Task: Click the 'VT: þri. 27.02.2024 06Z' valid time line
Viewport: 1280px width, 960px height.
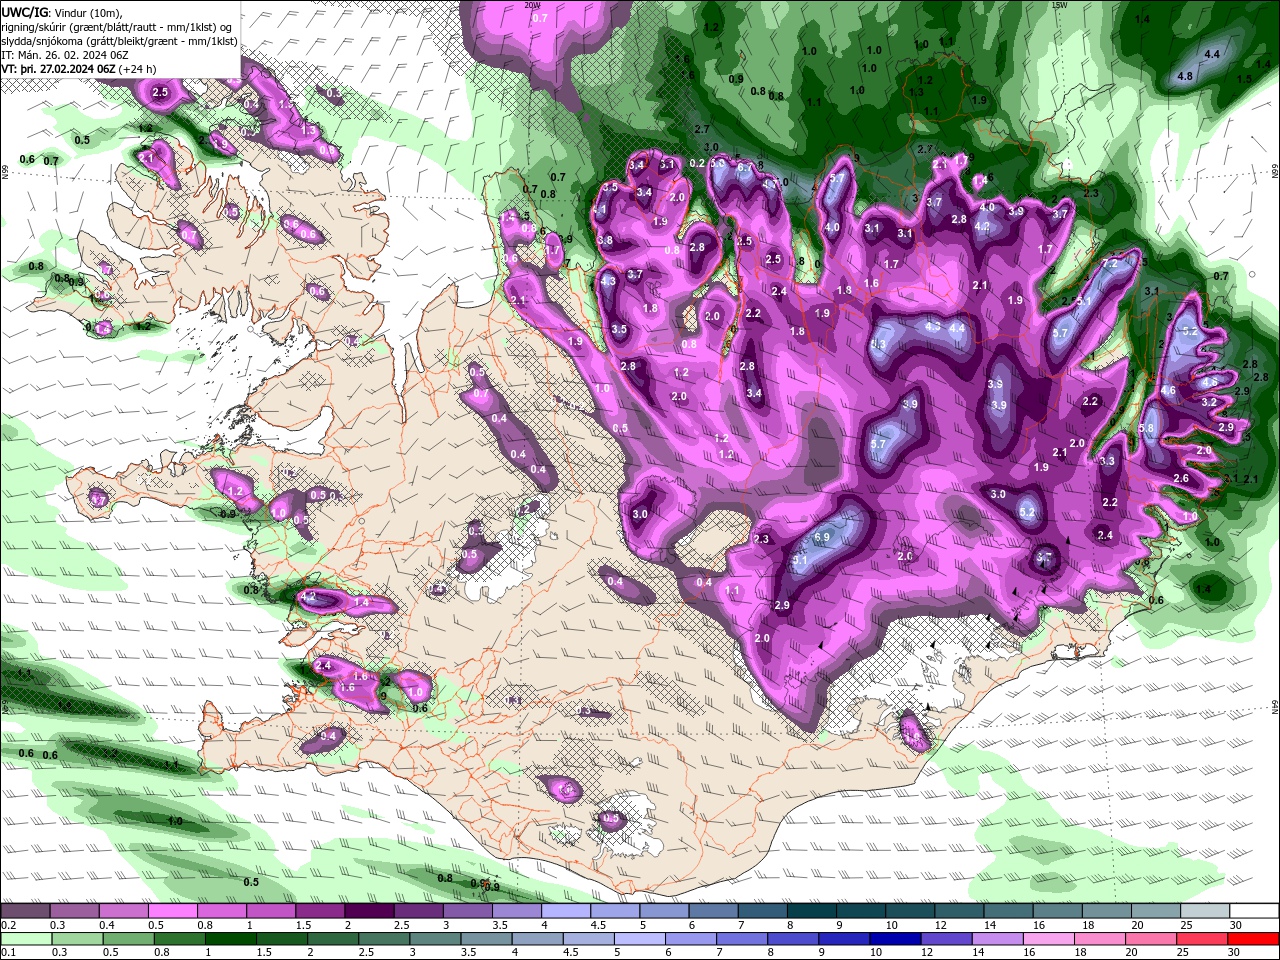Action: coord(58,69)
